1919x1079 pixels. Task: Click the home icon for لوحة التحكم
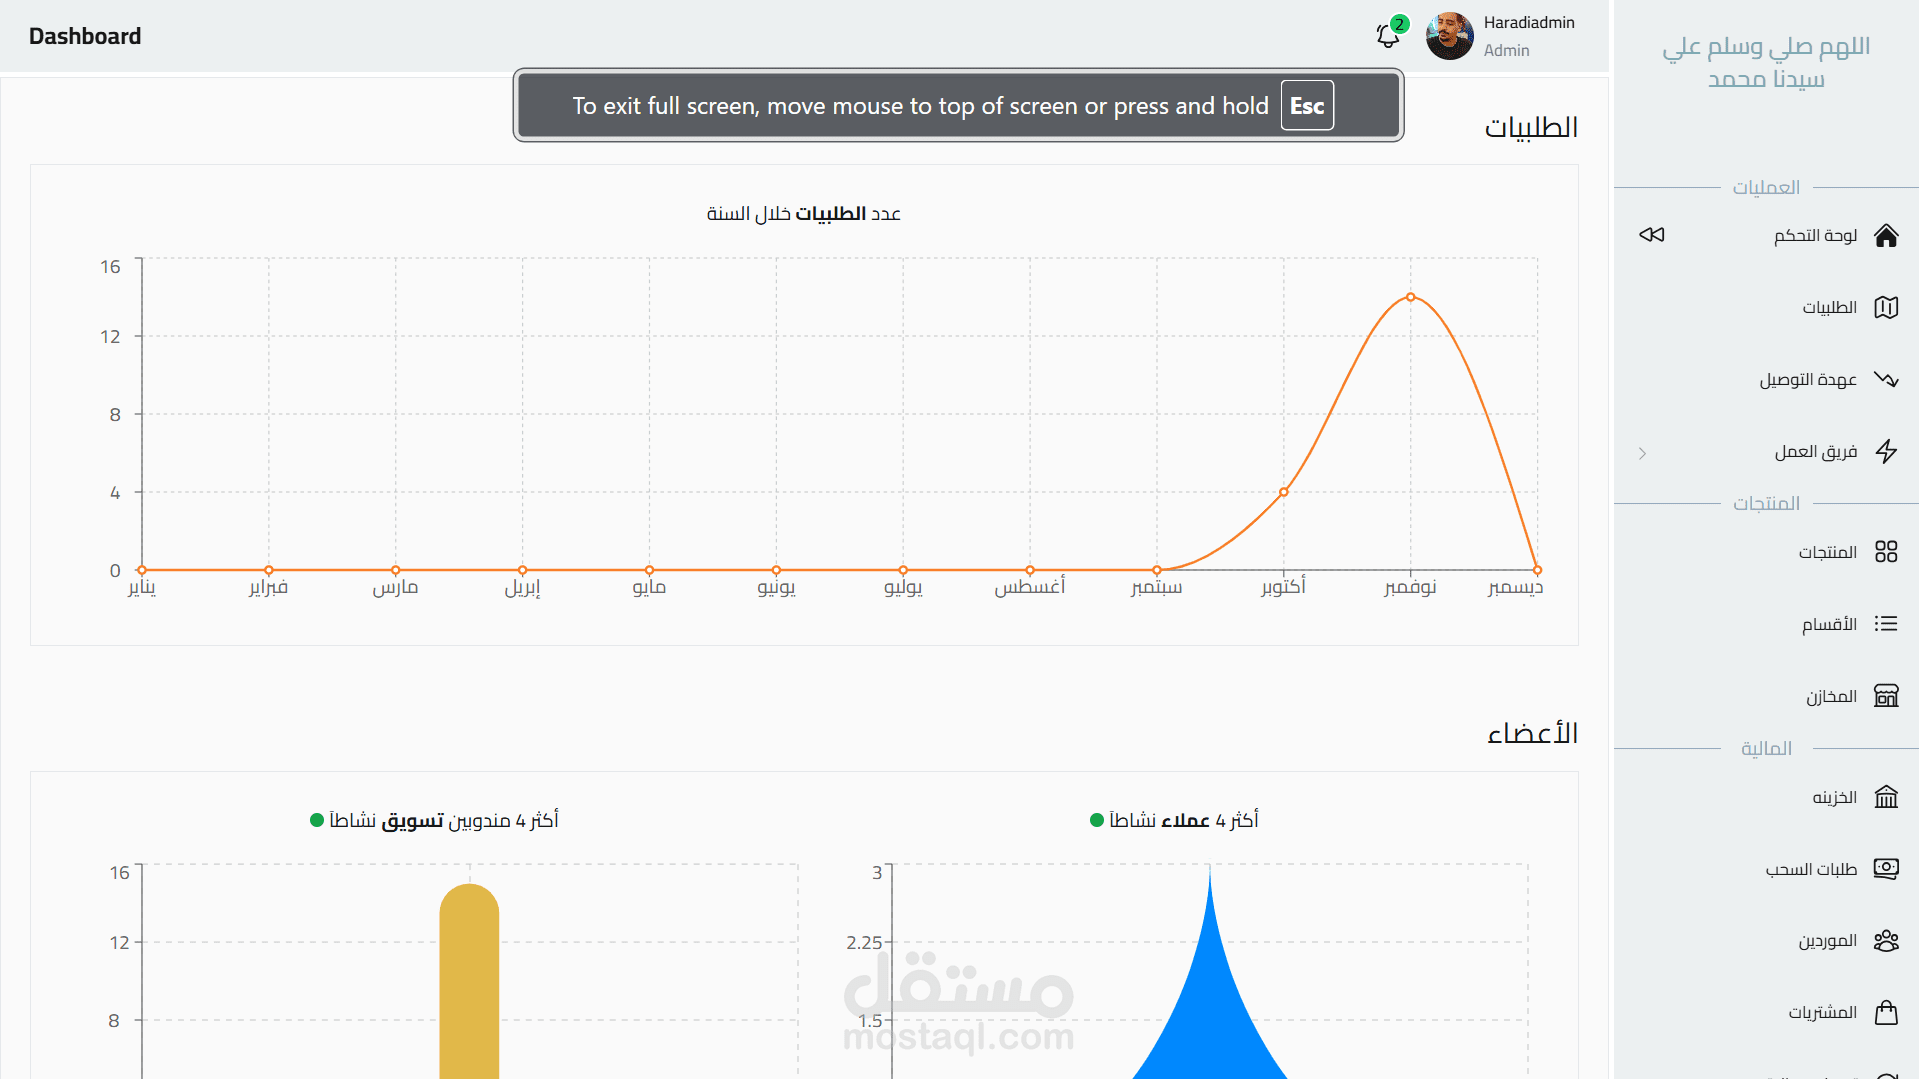click(x=1886, y=235)
